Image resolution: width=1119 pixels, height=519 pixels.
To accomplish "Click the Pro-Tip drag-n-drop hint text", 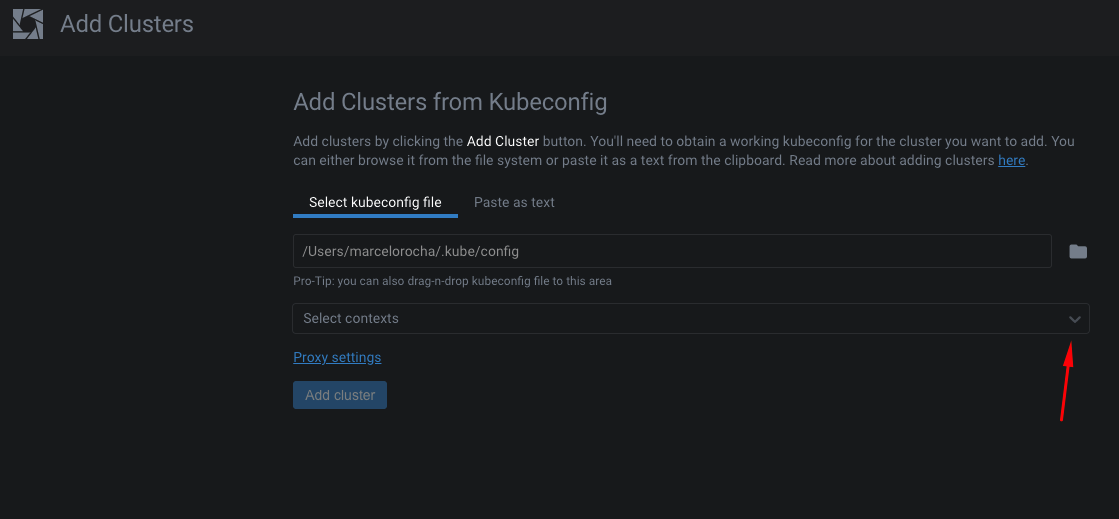I will click(x=452, y=281).
